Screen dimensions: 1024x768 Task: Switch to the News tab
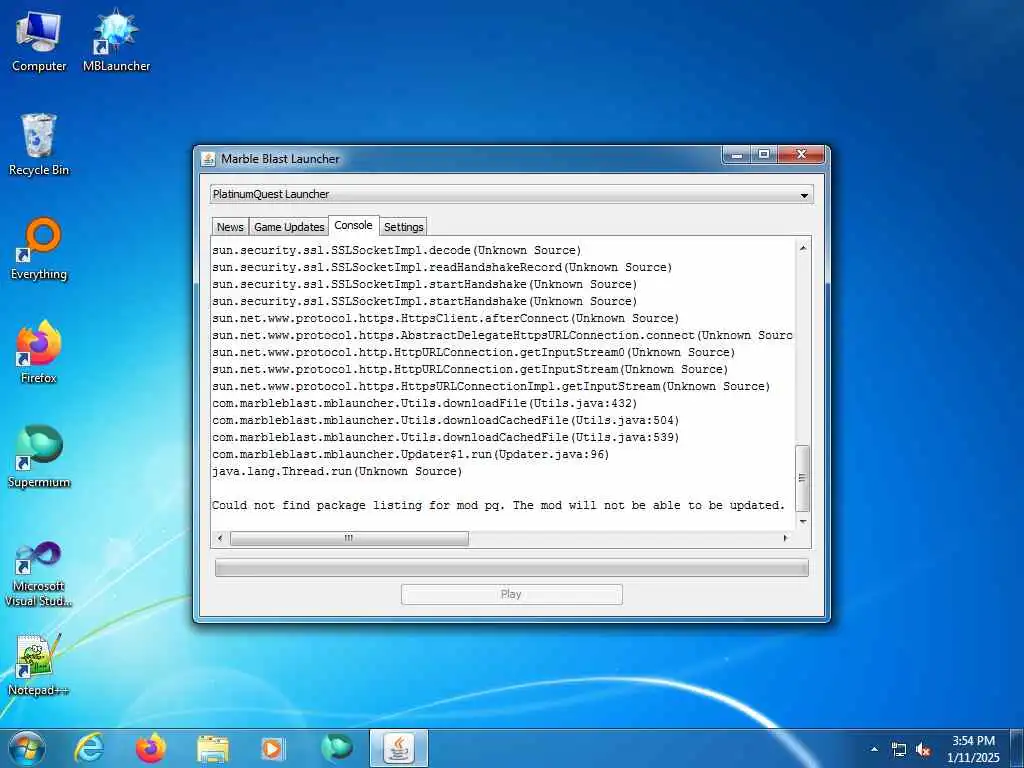pyautogui.click(x=230, y=227)
